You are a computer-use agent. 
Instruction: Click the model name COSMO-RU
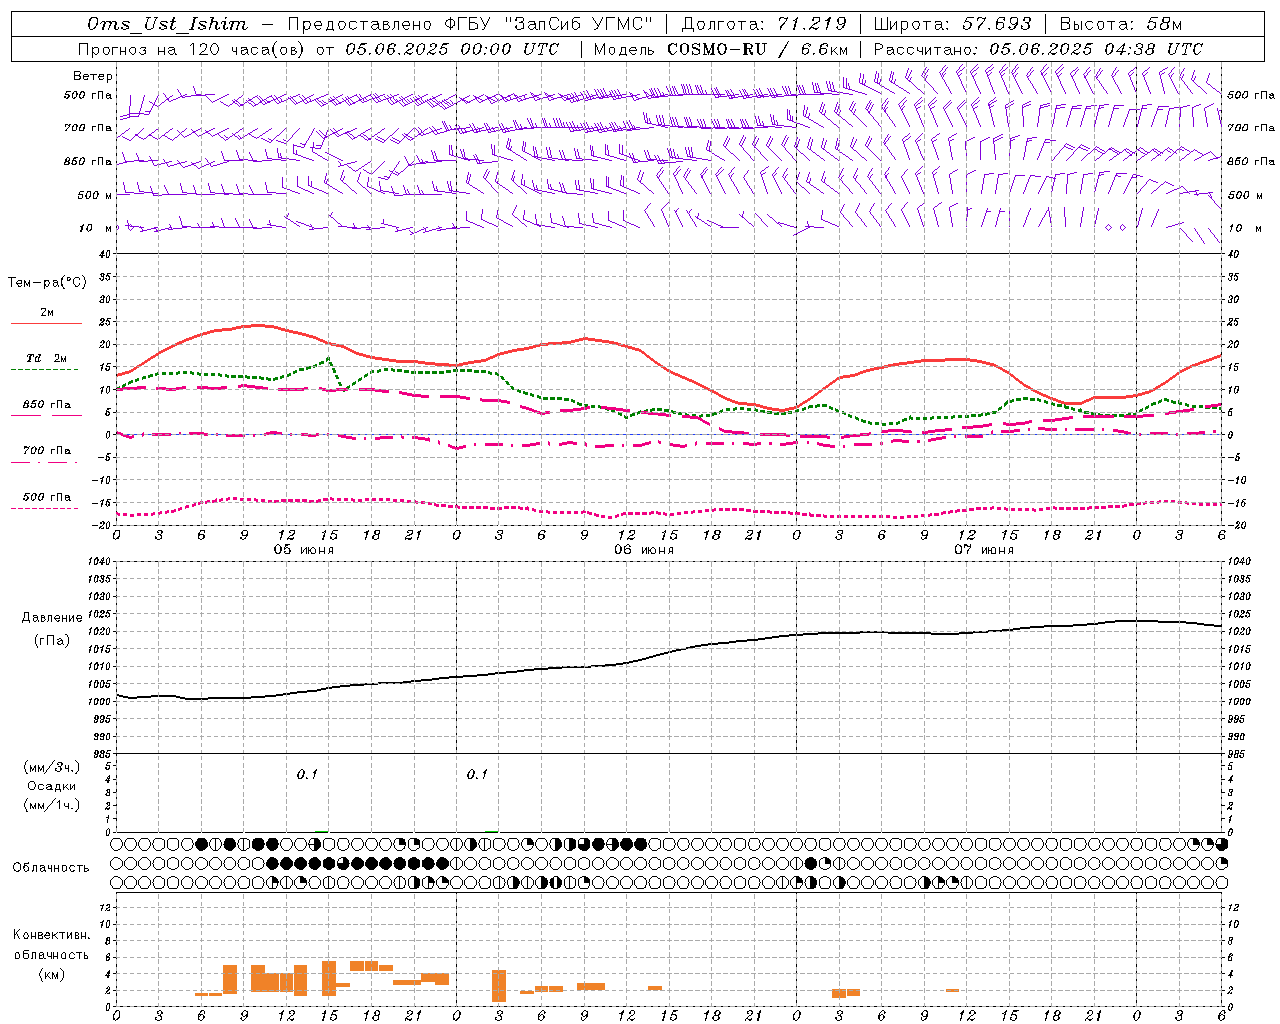pos(716,49)
